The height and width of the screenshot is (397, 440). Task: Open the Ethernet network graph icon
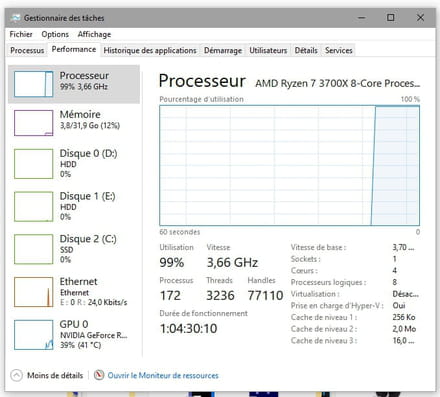(x=33, y=292)
